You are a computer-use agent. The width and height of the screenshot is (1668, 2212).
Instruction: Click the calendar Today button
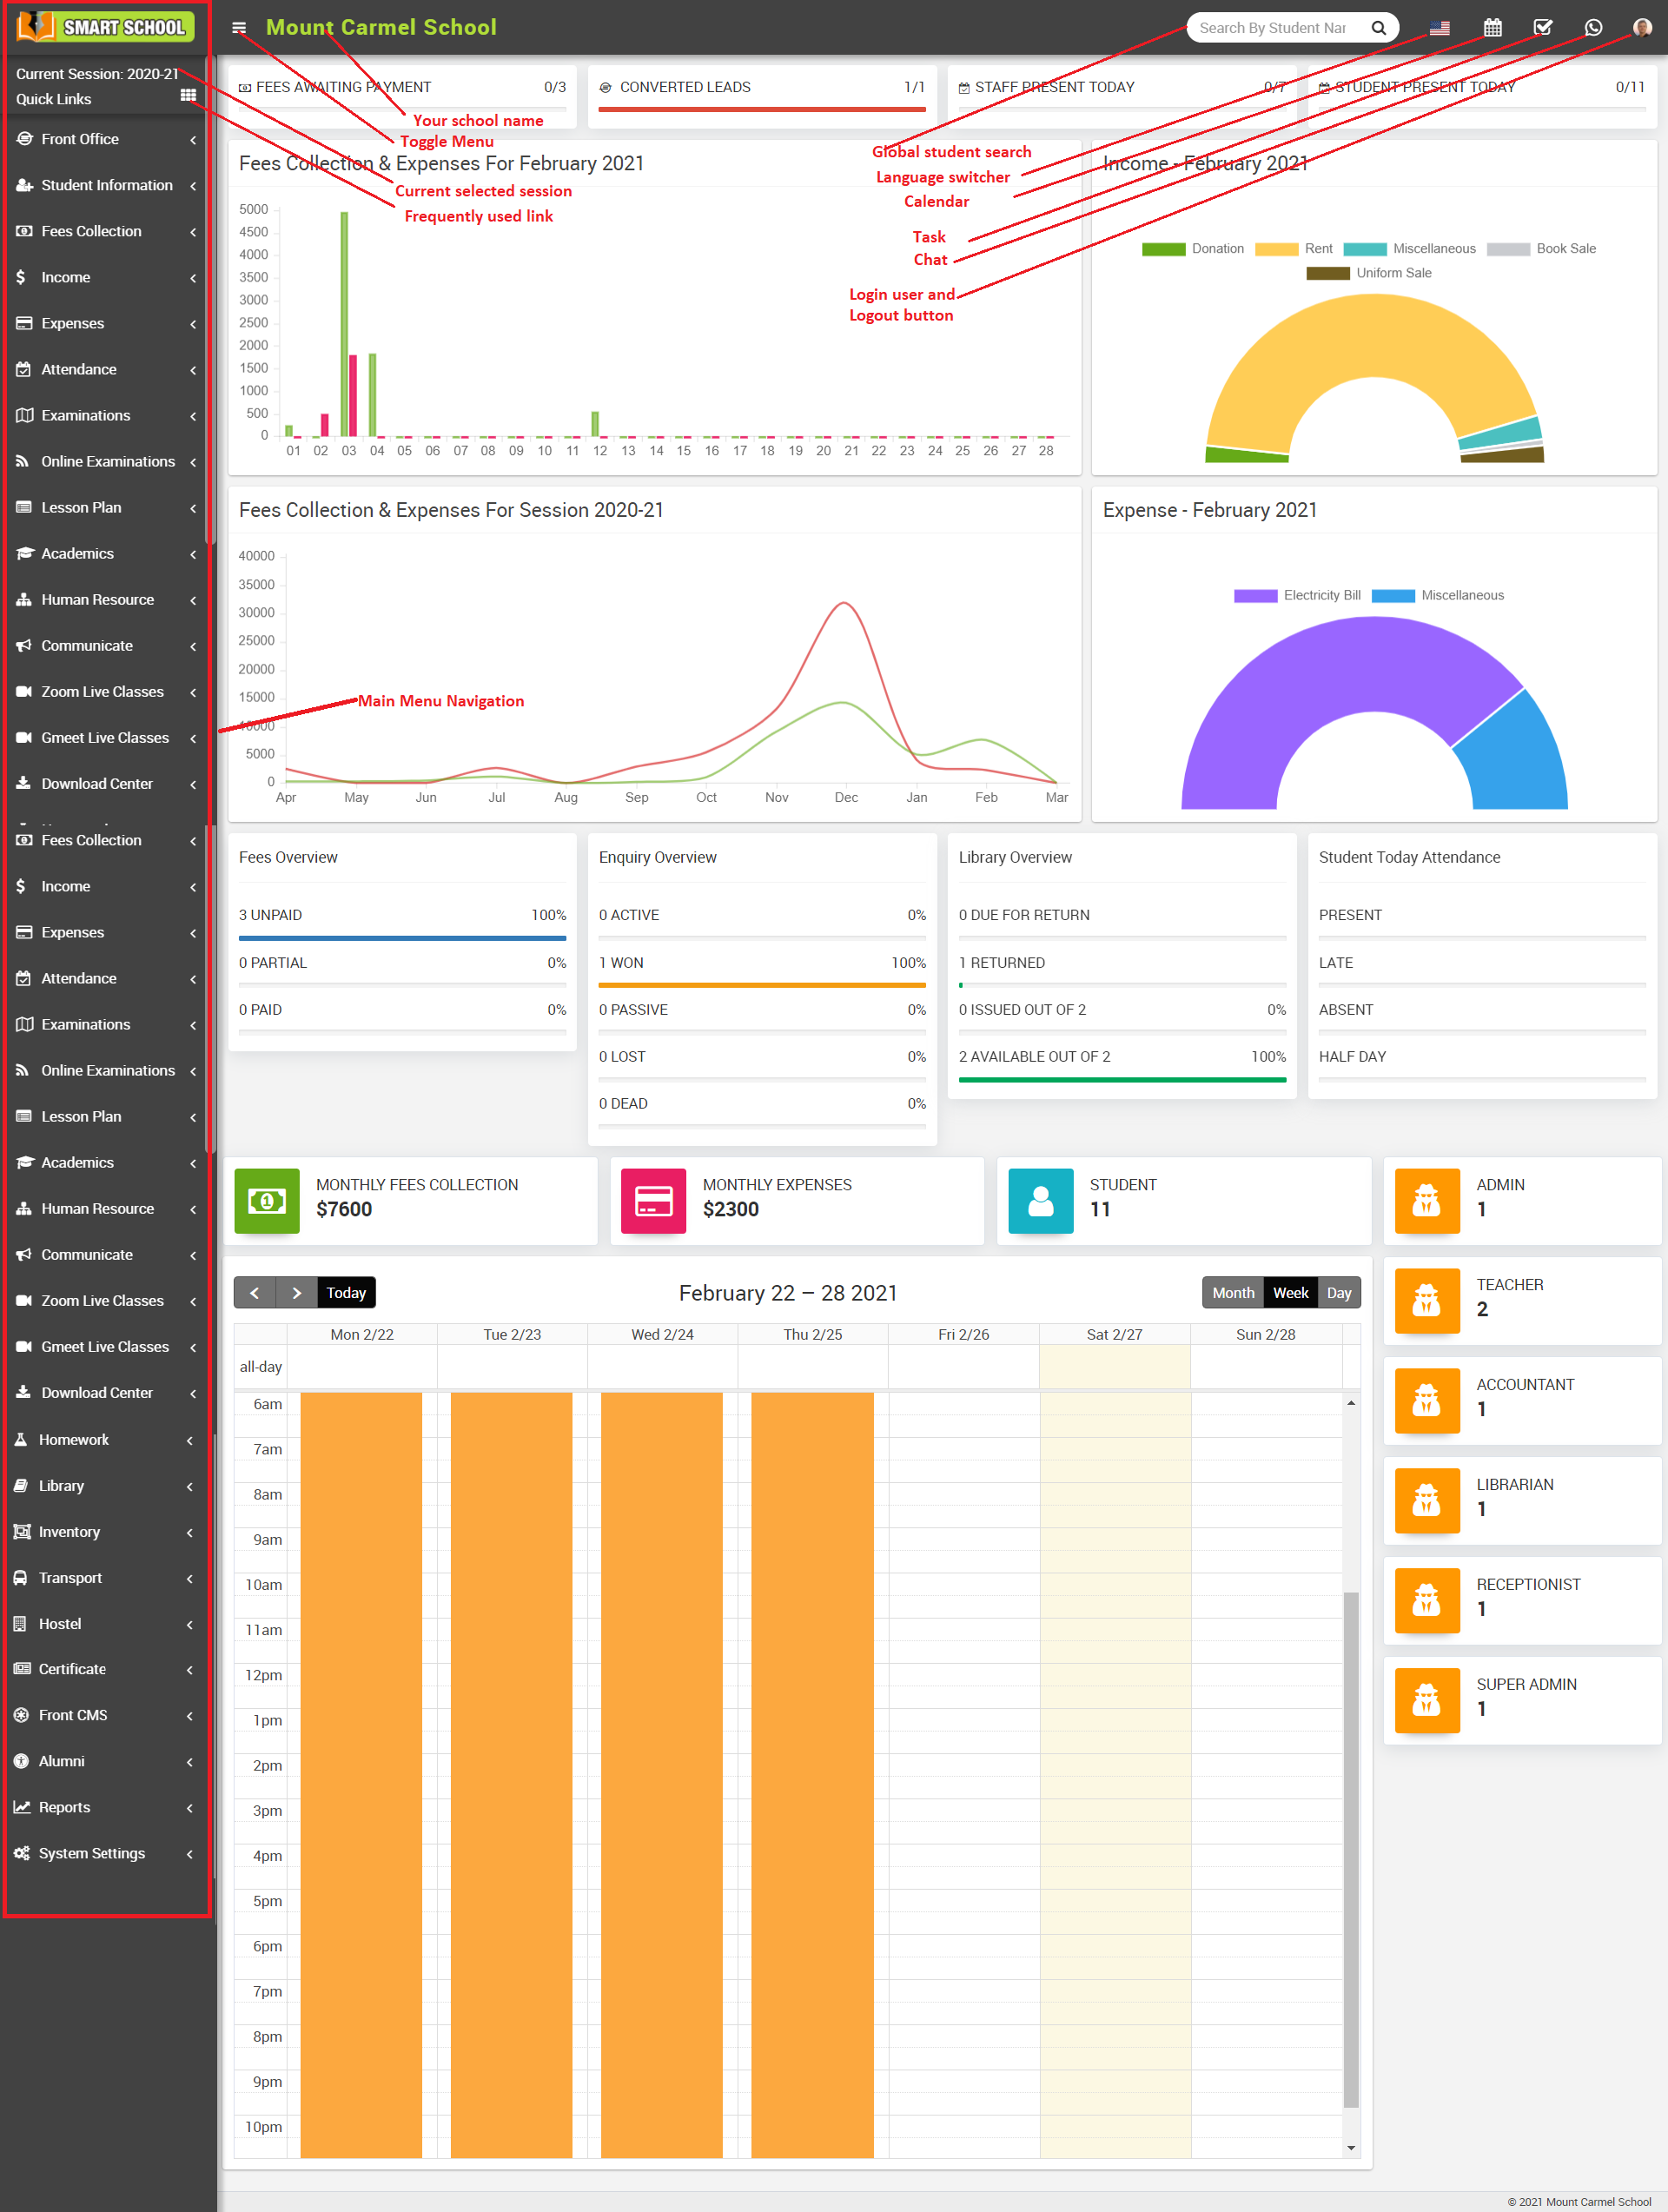(346, 1293)
